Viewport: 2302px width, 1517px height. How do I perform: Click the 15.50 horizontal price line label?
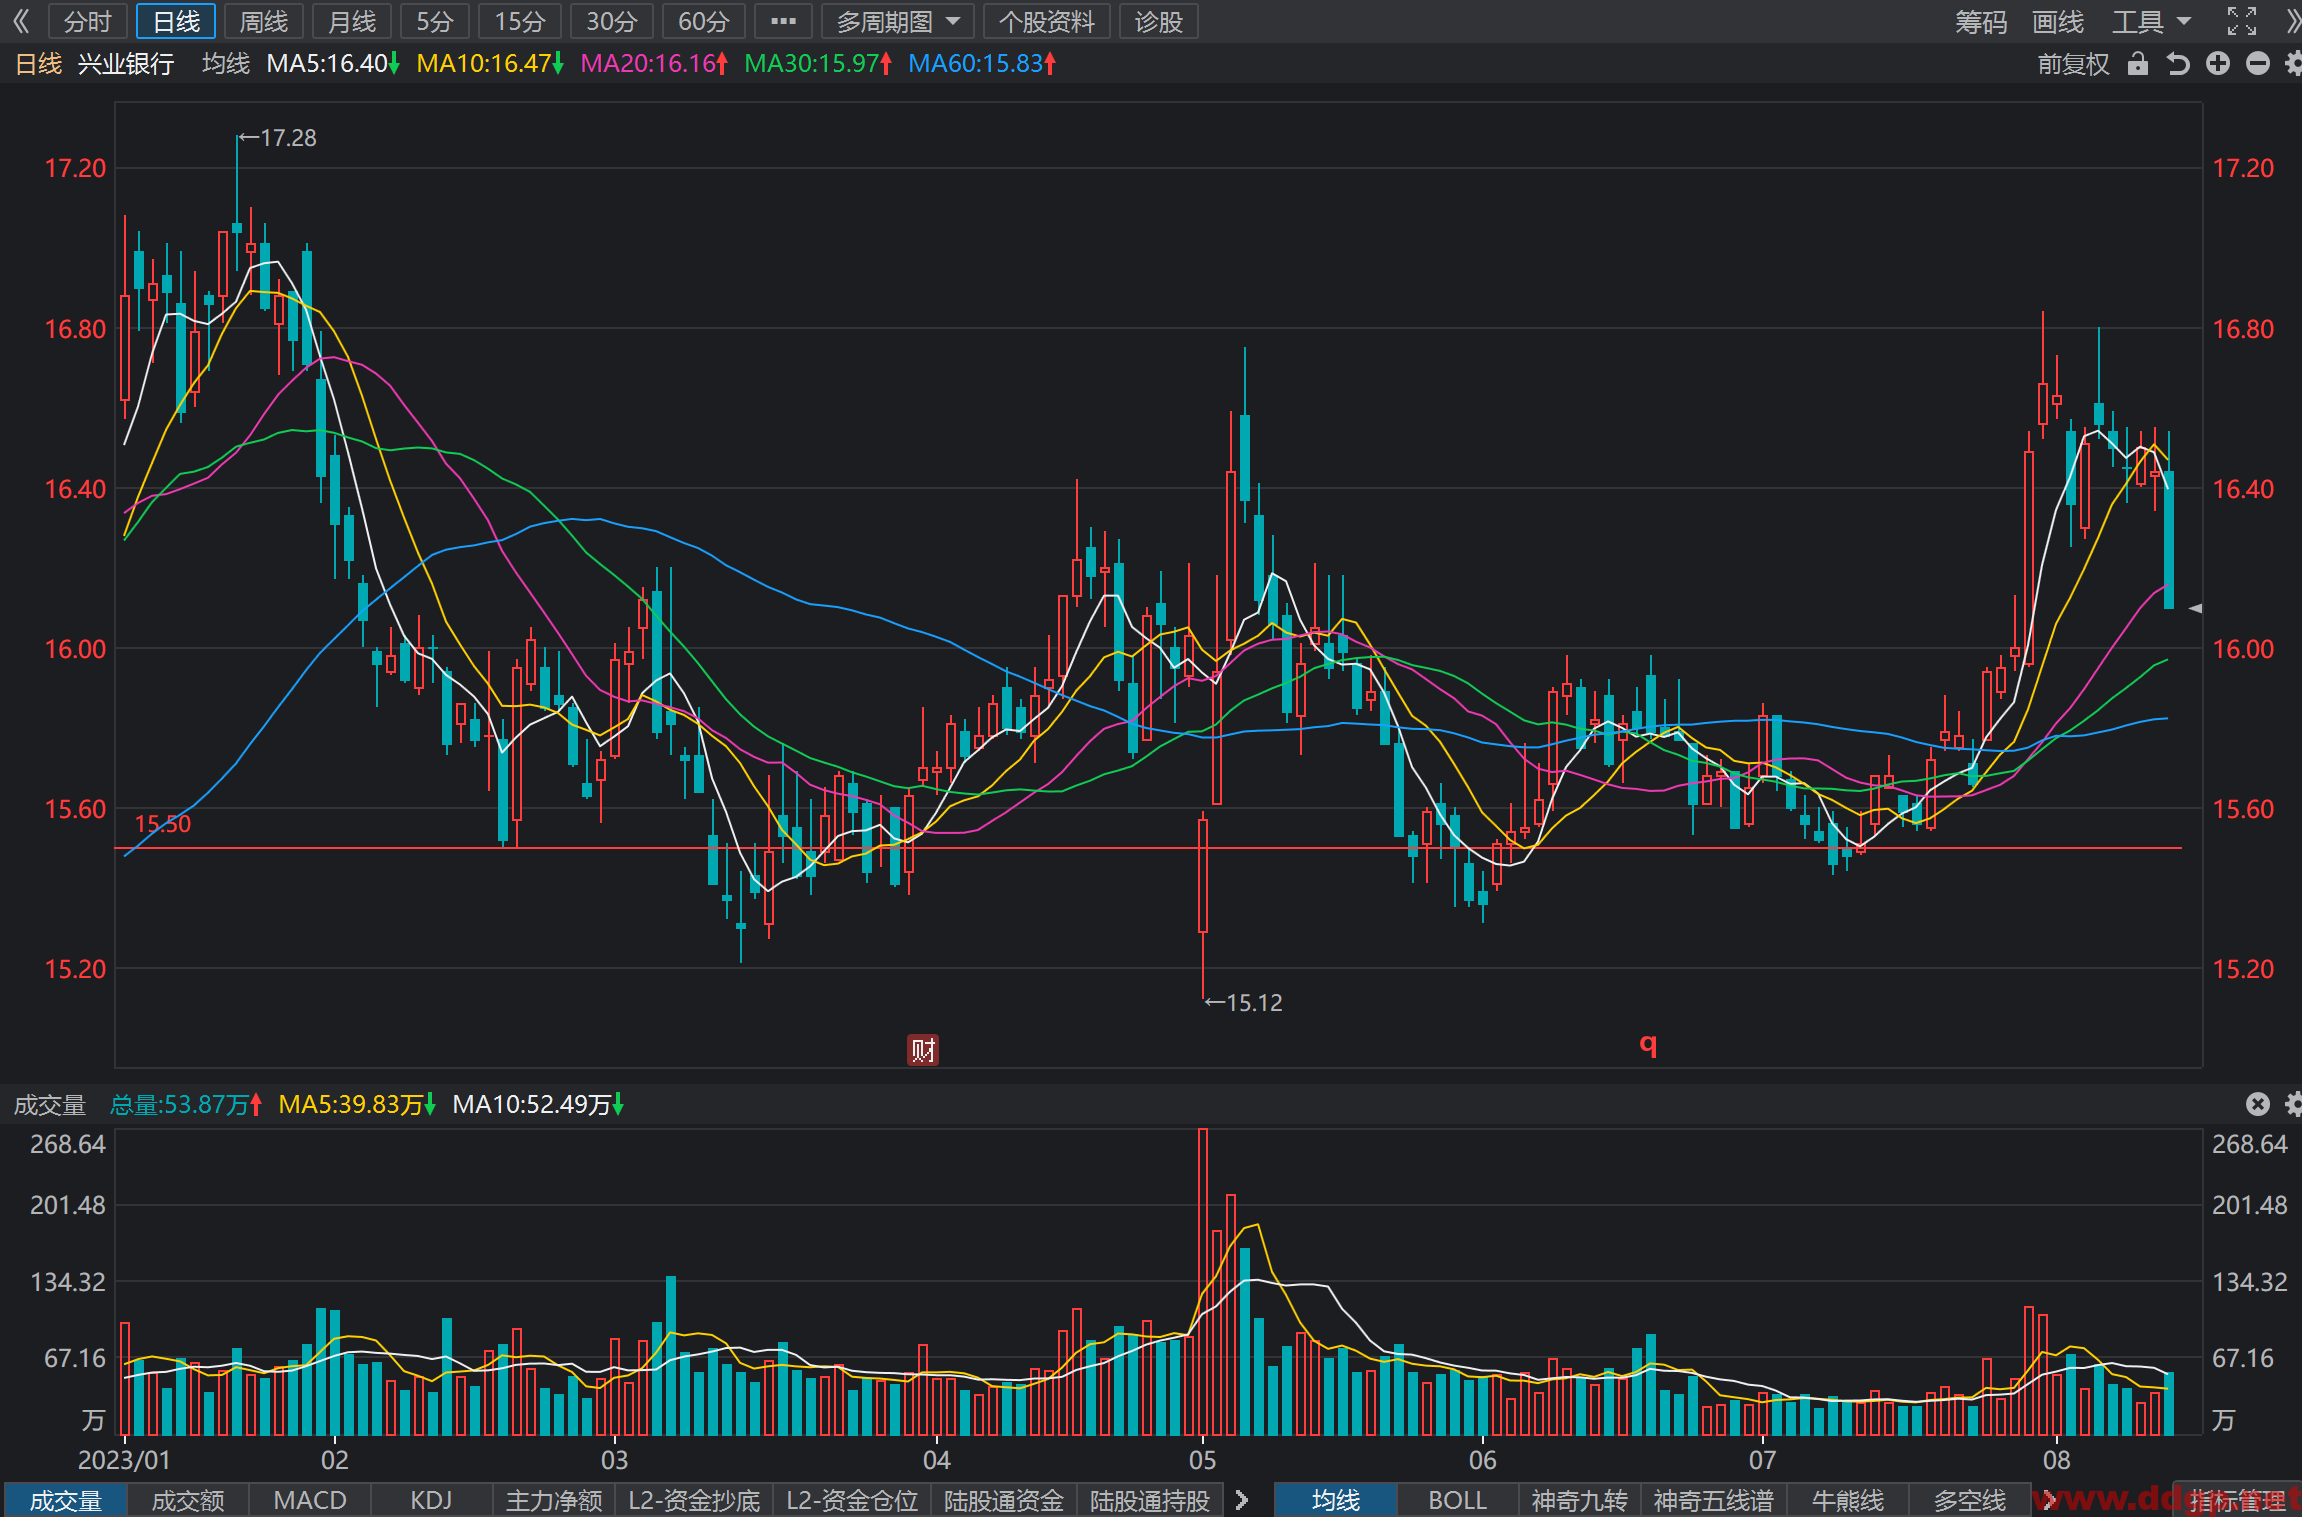(162, 824)
